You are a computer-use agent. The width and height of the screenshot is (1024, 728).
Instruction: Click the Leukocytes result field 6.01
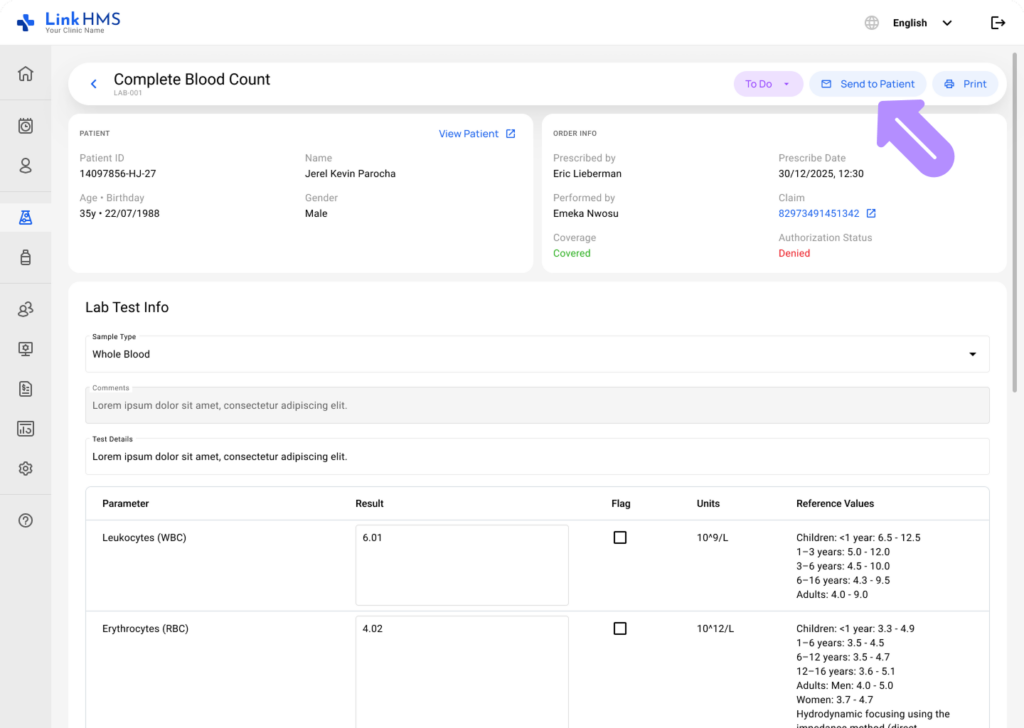462,565
